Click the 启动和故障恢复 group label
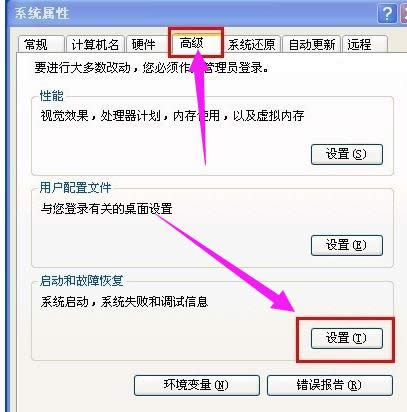The width and height of the screenshot is (407, 412). click(x=81, y=280)
